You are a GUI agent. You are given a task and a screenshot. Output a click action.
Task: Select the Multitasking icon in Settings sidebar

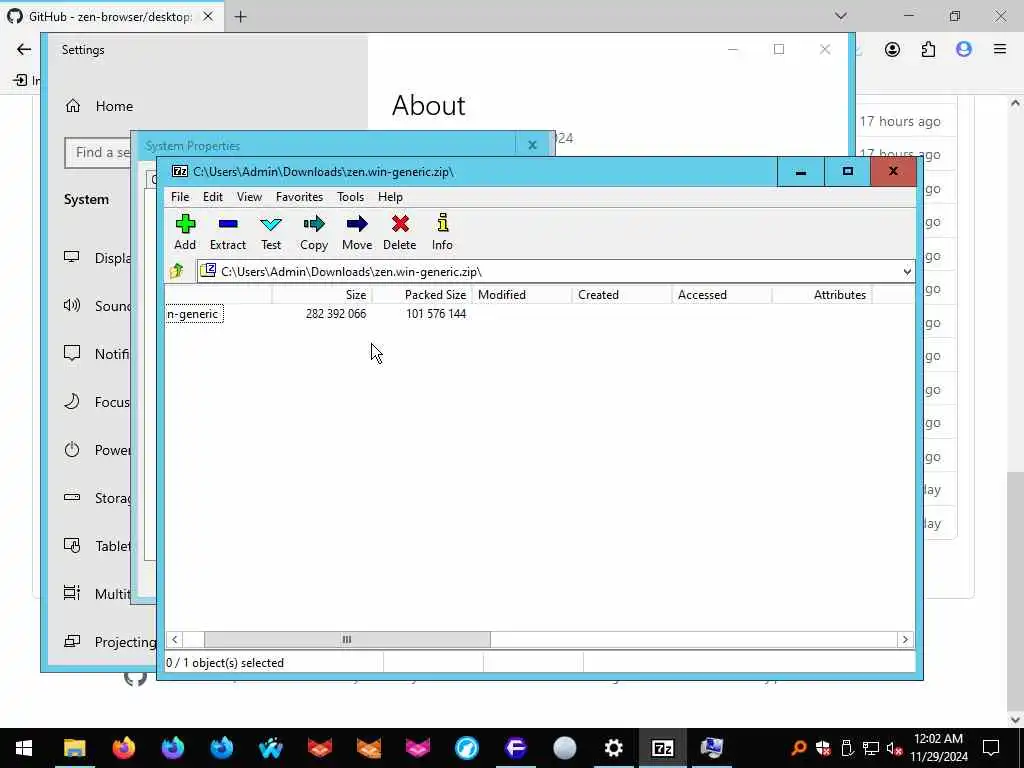coord(72,593)
